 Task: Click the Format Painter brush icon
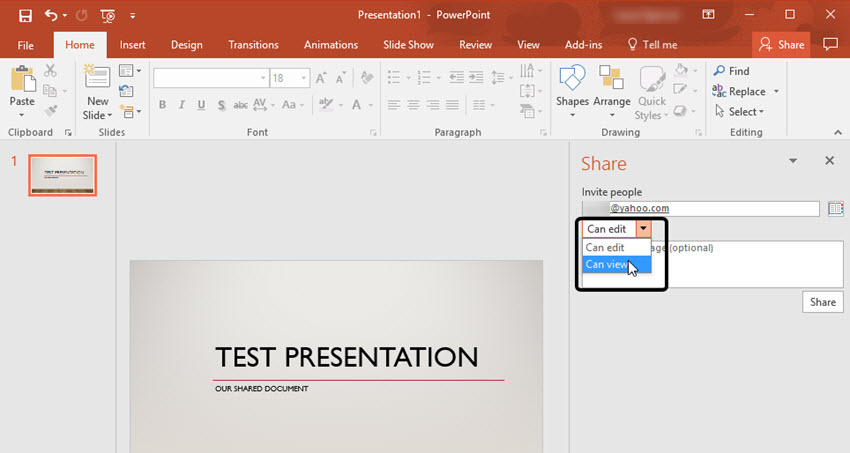(x=50, y=111)
